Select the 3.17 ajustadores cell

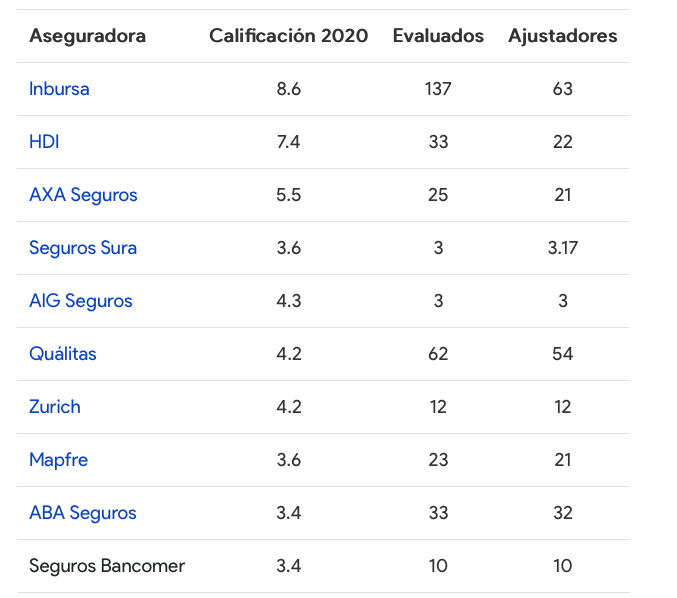pyautogui.click(x=562, y=248)
